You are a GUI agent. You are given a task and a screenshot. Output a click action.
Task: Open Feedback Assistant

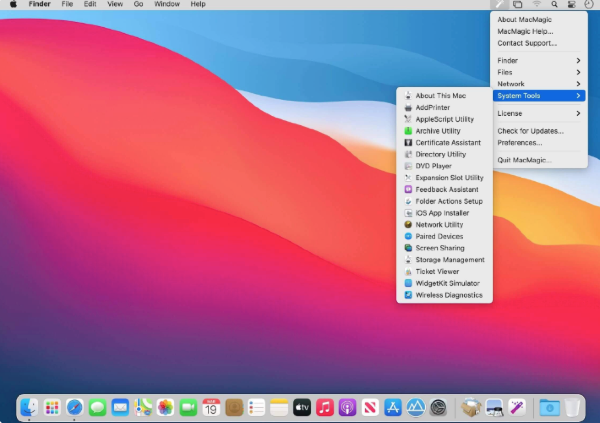click(x=444, y=189)
